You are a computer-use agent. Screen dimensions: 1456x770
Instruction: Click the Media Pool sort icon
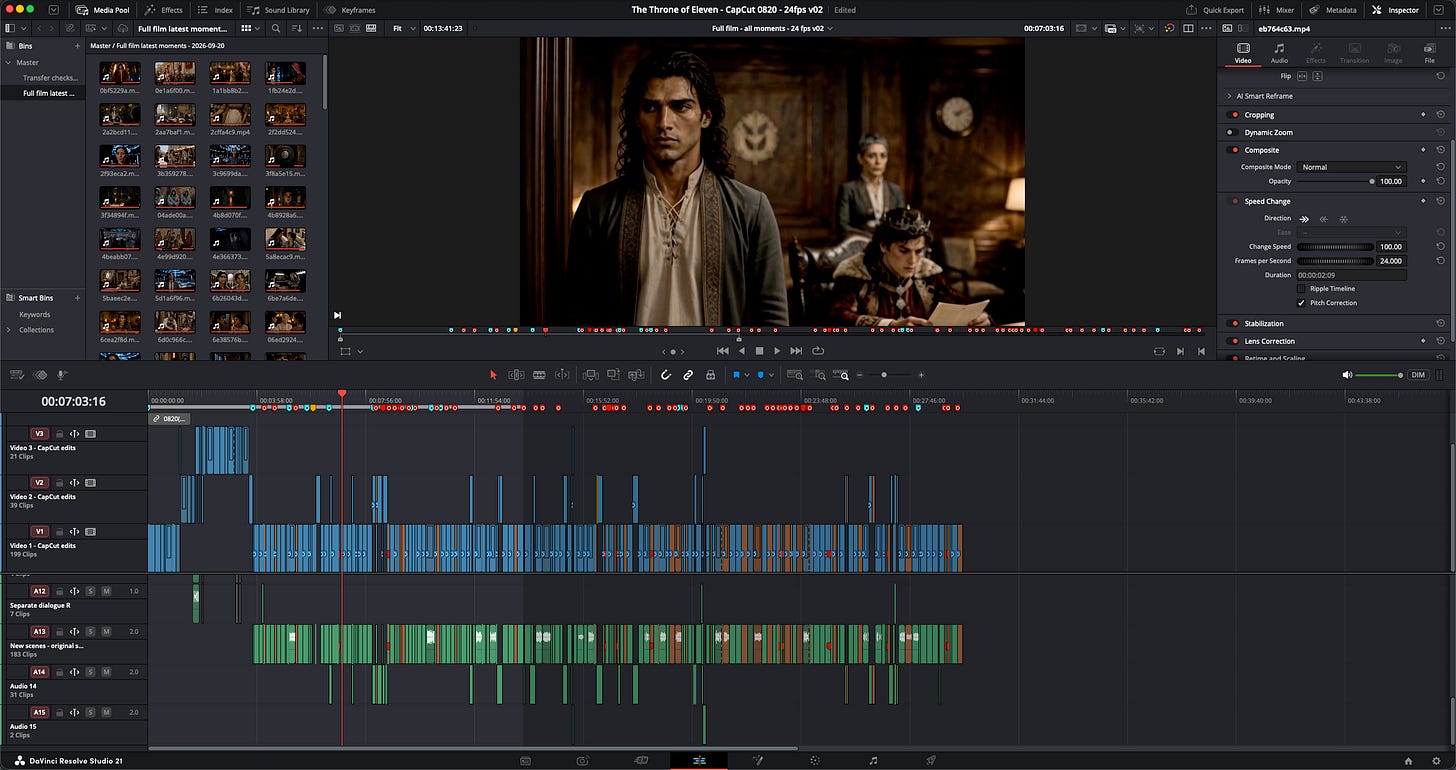295,29
